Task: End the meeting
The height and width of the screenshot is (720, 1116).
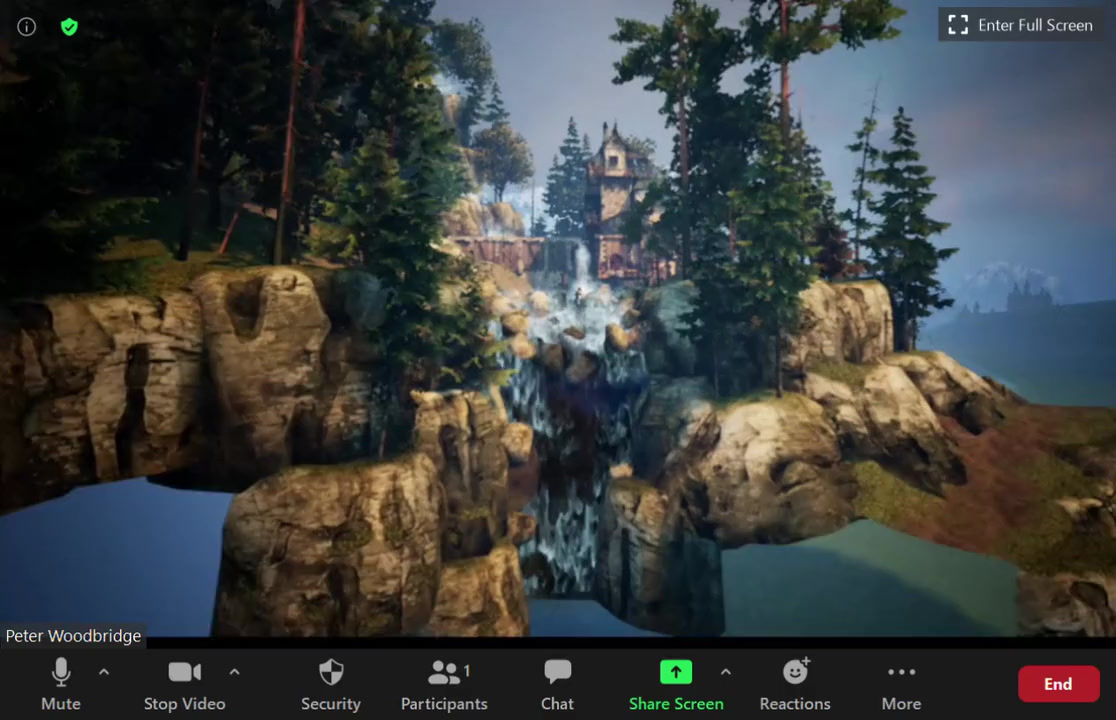Action: pyautogui.click(x=1058, y=684)
